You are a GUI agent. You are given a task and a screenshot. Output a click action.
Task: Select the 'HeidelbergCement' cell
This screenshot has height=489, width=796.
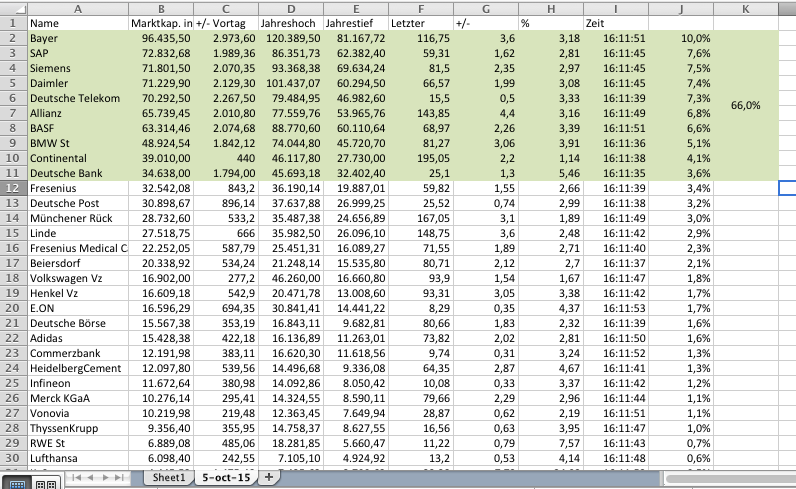tap(78, 368)
